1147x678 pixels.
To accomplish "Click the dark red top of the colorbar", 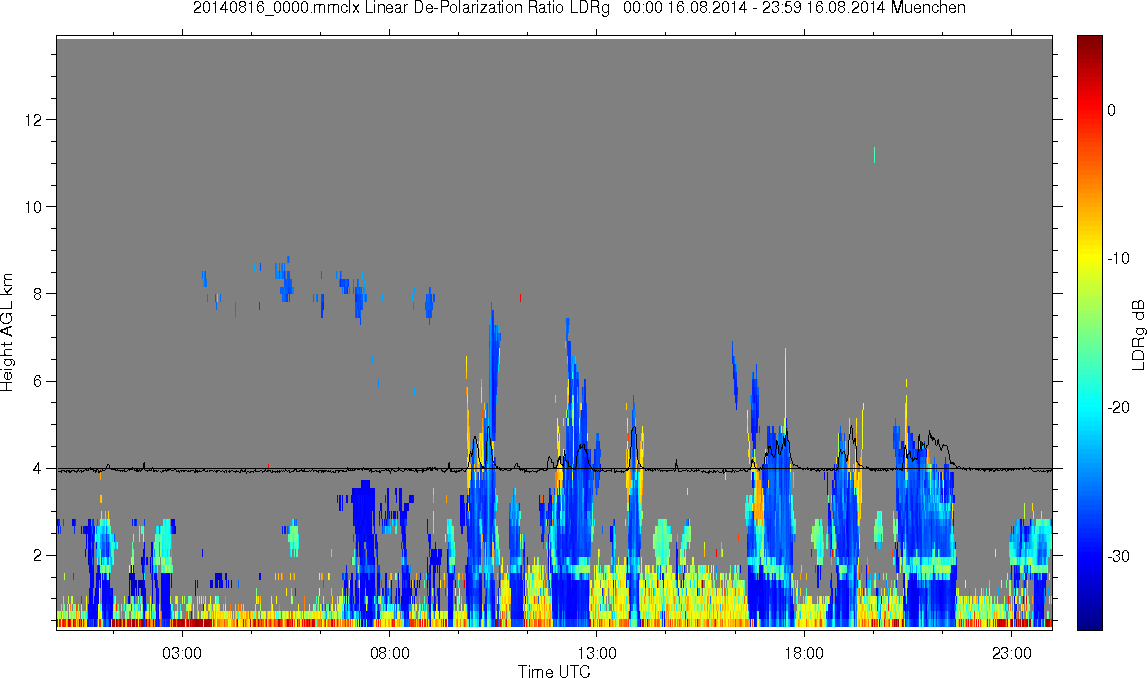I will 1089,44.
